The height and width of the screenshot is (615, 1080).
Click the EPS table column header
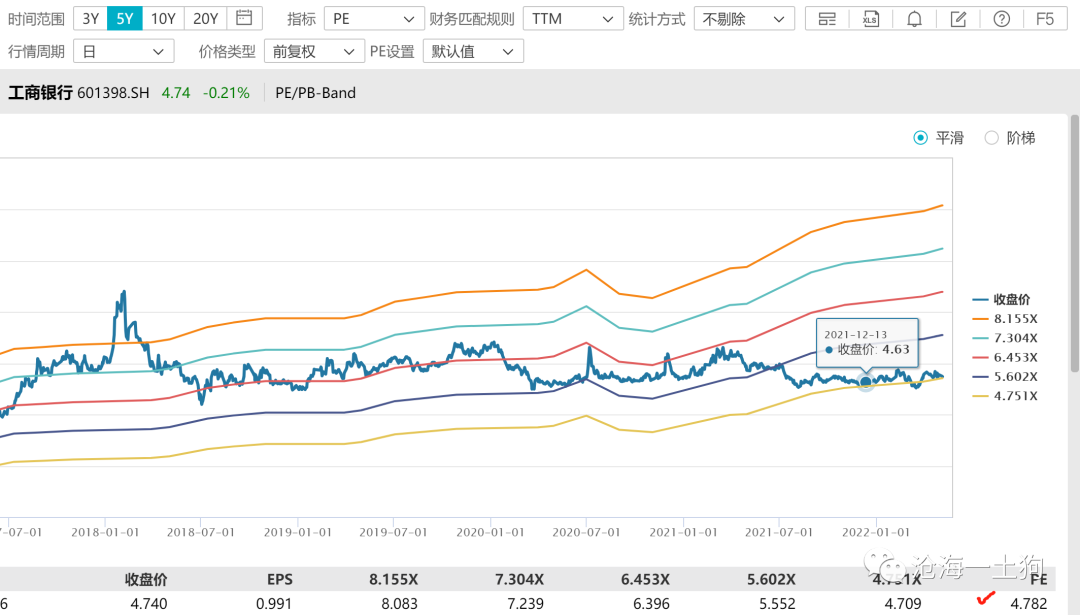[280, 580]
